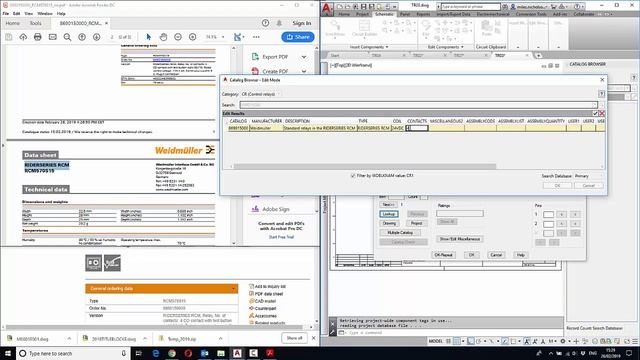
Task: Collapse General ordering data section
Action: pyautogui.click(x=233, y=289)
